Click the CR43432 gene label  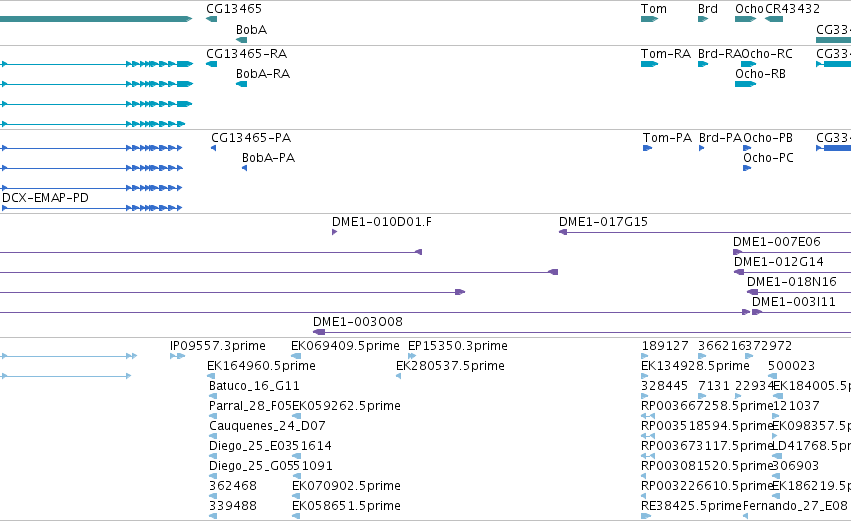(x=792, y=9)
